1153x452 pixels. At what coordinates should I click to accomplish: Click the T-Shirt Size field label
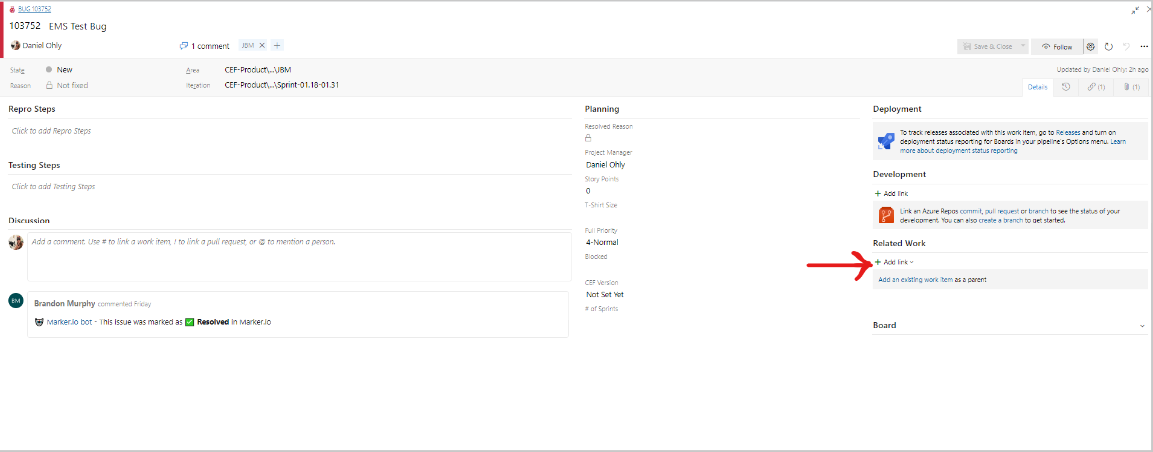tap(601, 205)
